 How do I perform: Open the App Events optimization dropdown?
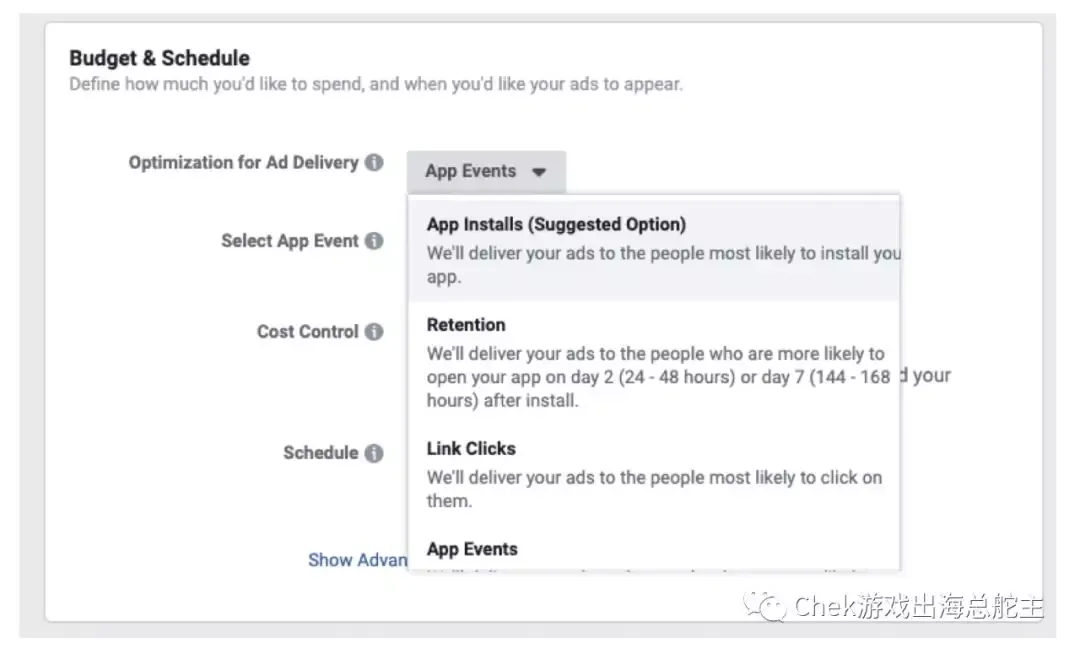tap(486, 171)
